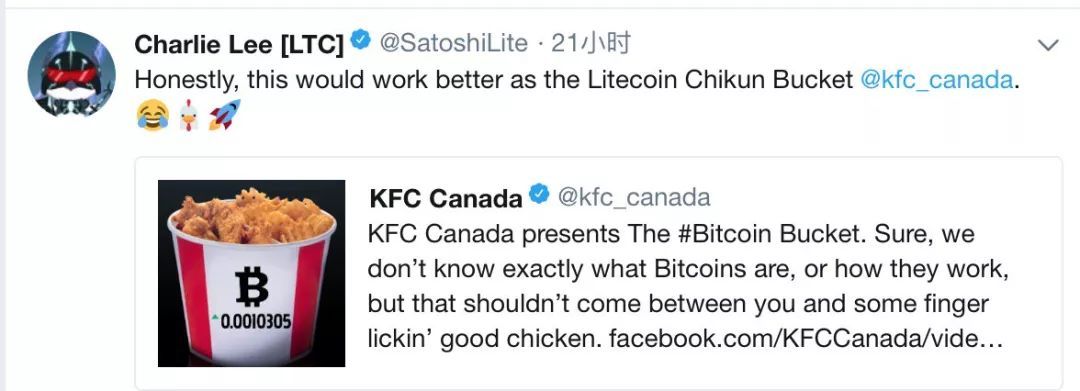Open Charlie Lee [LTC] display name
Screen dimensions: 1080x391
[239, 45]
